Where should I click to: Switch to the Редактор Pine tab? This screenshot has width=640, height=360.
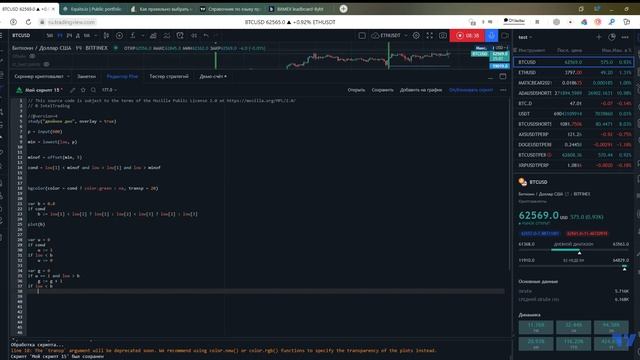pyautogui.click(x=122, y=76)
